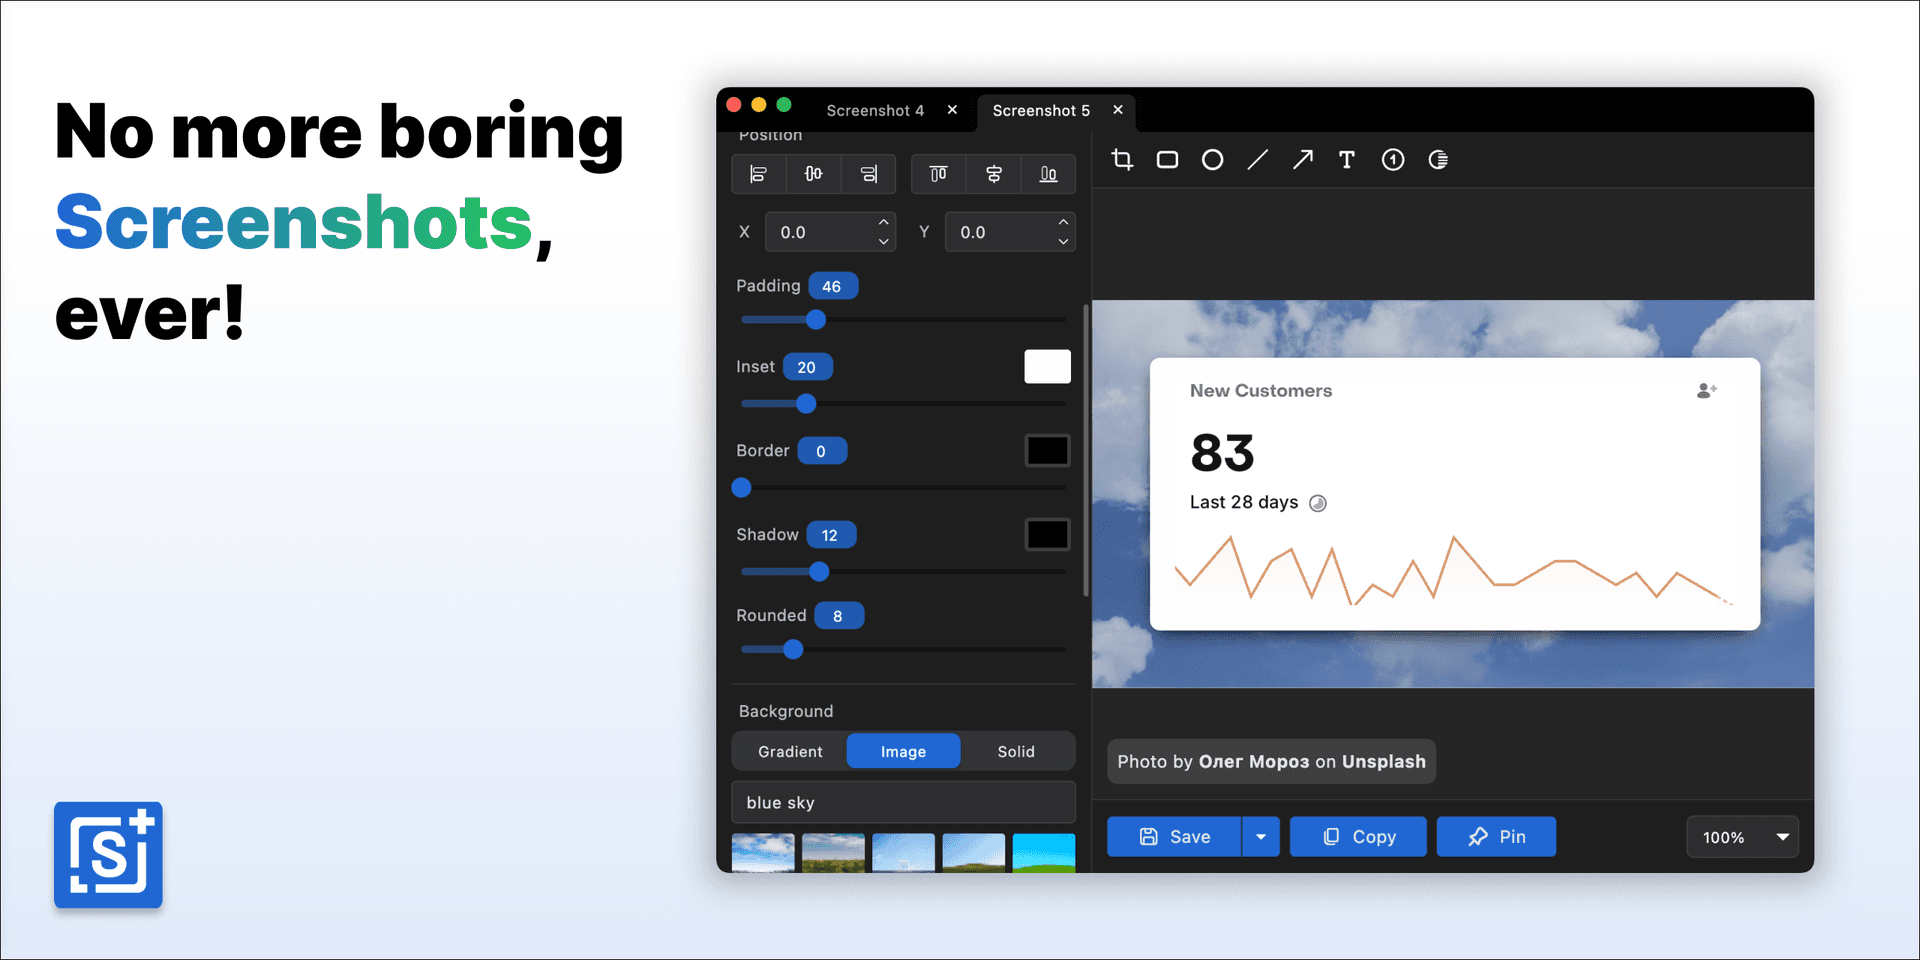1920x960 pixels.
Task: Click the '83' value in the preview
Action: (x=1222, y=453)
